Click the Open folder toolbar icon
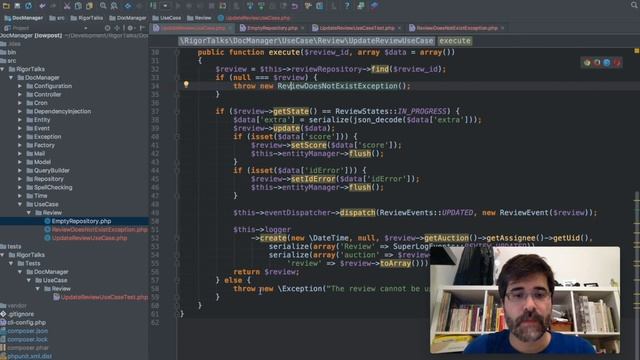Viewport: 640px width, 360px height. pos(6,6)
